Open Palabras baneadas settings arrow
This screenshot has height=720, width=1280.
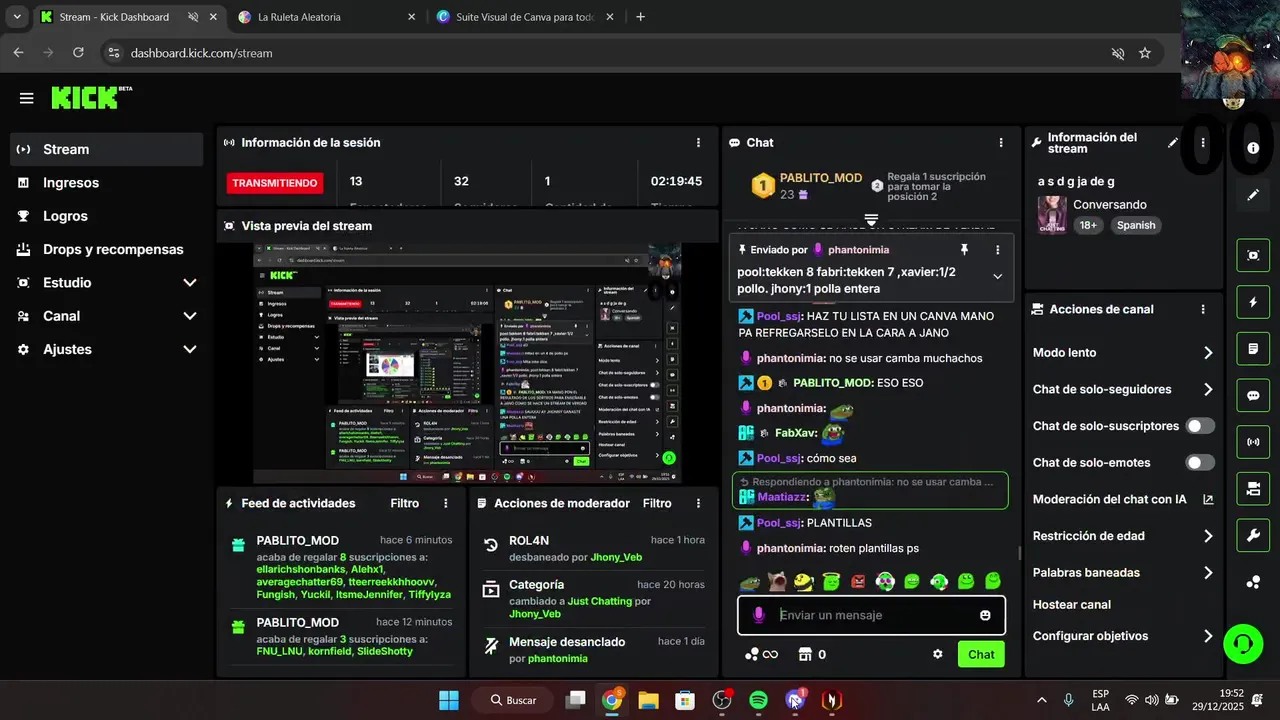1208,573
